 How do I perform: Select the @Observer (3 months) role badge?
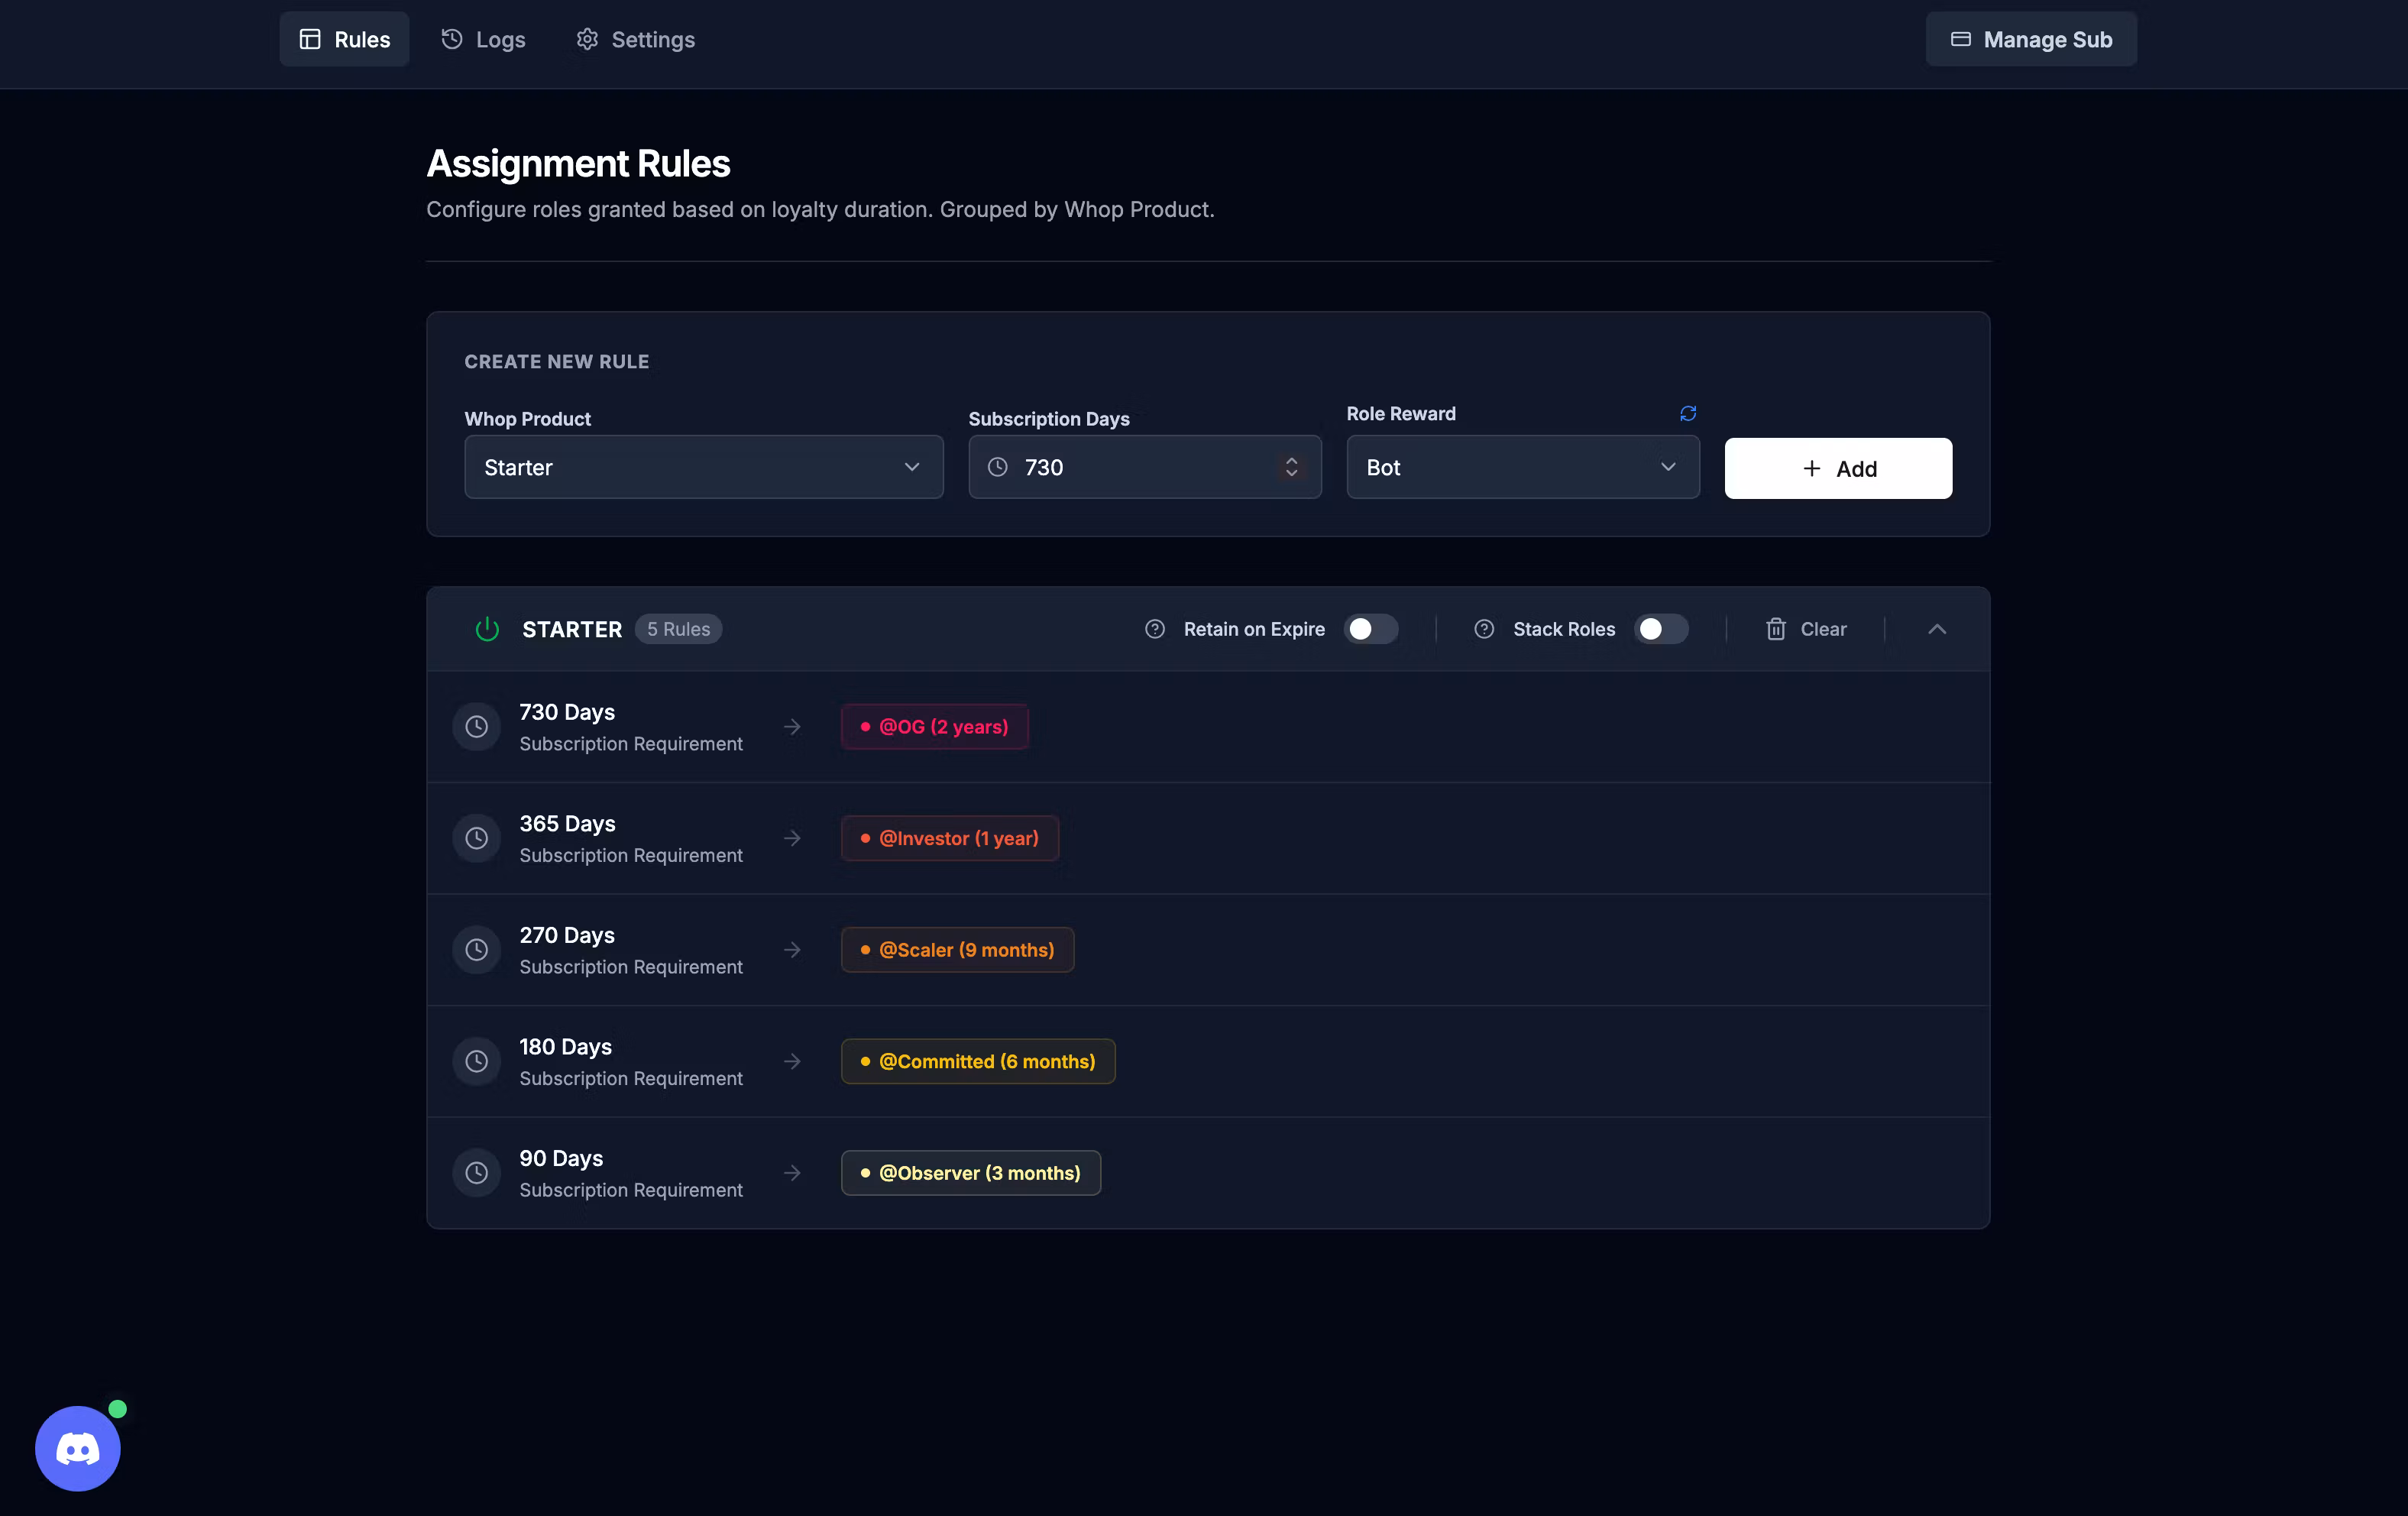coord(970,1173)
